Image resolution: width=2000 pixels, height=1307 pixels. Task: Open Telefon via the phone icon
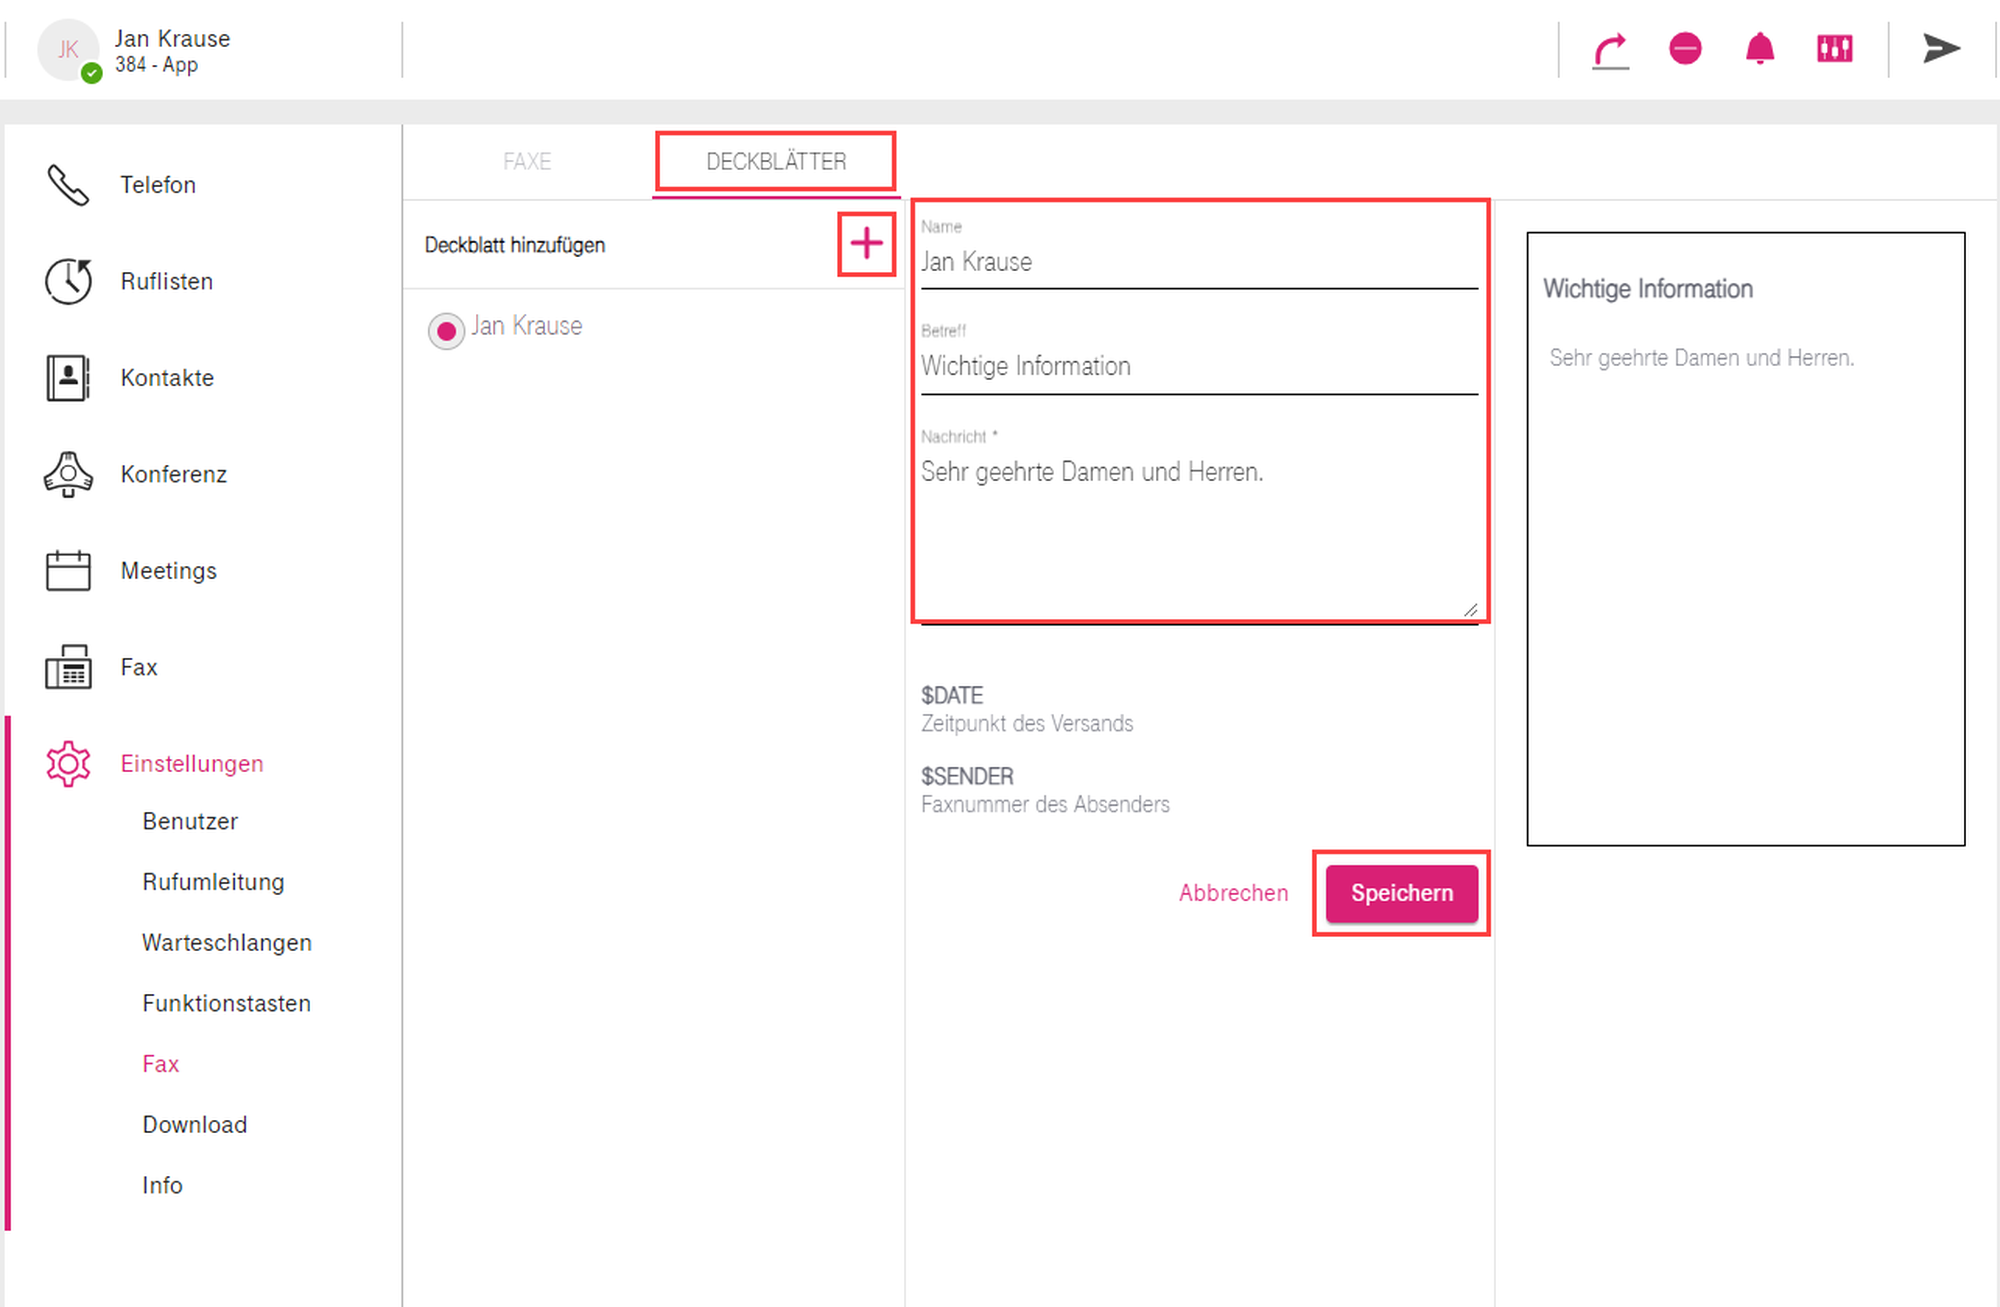tap(68, 185)
